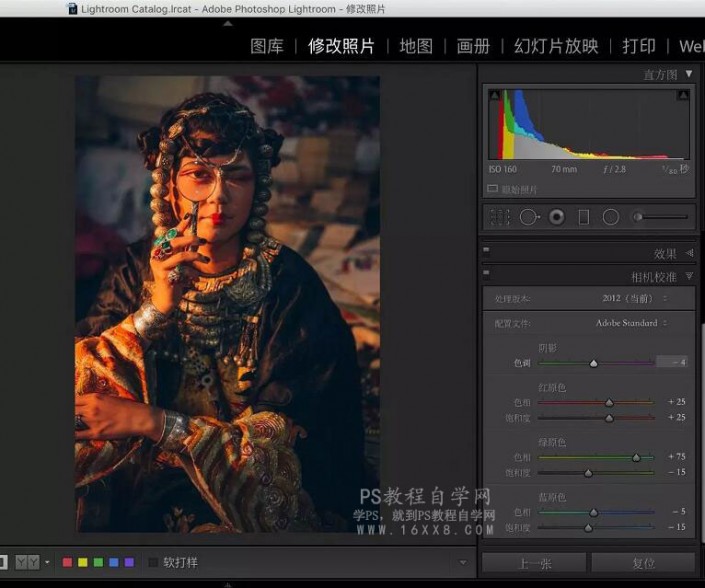This screenshot has height=588, width=705.
Task: Select the Adjustment Brush tool
Action: pyautogui.click(x=660, y=217)
